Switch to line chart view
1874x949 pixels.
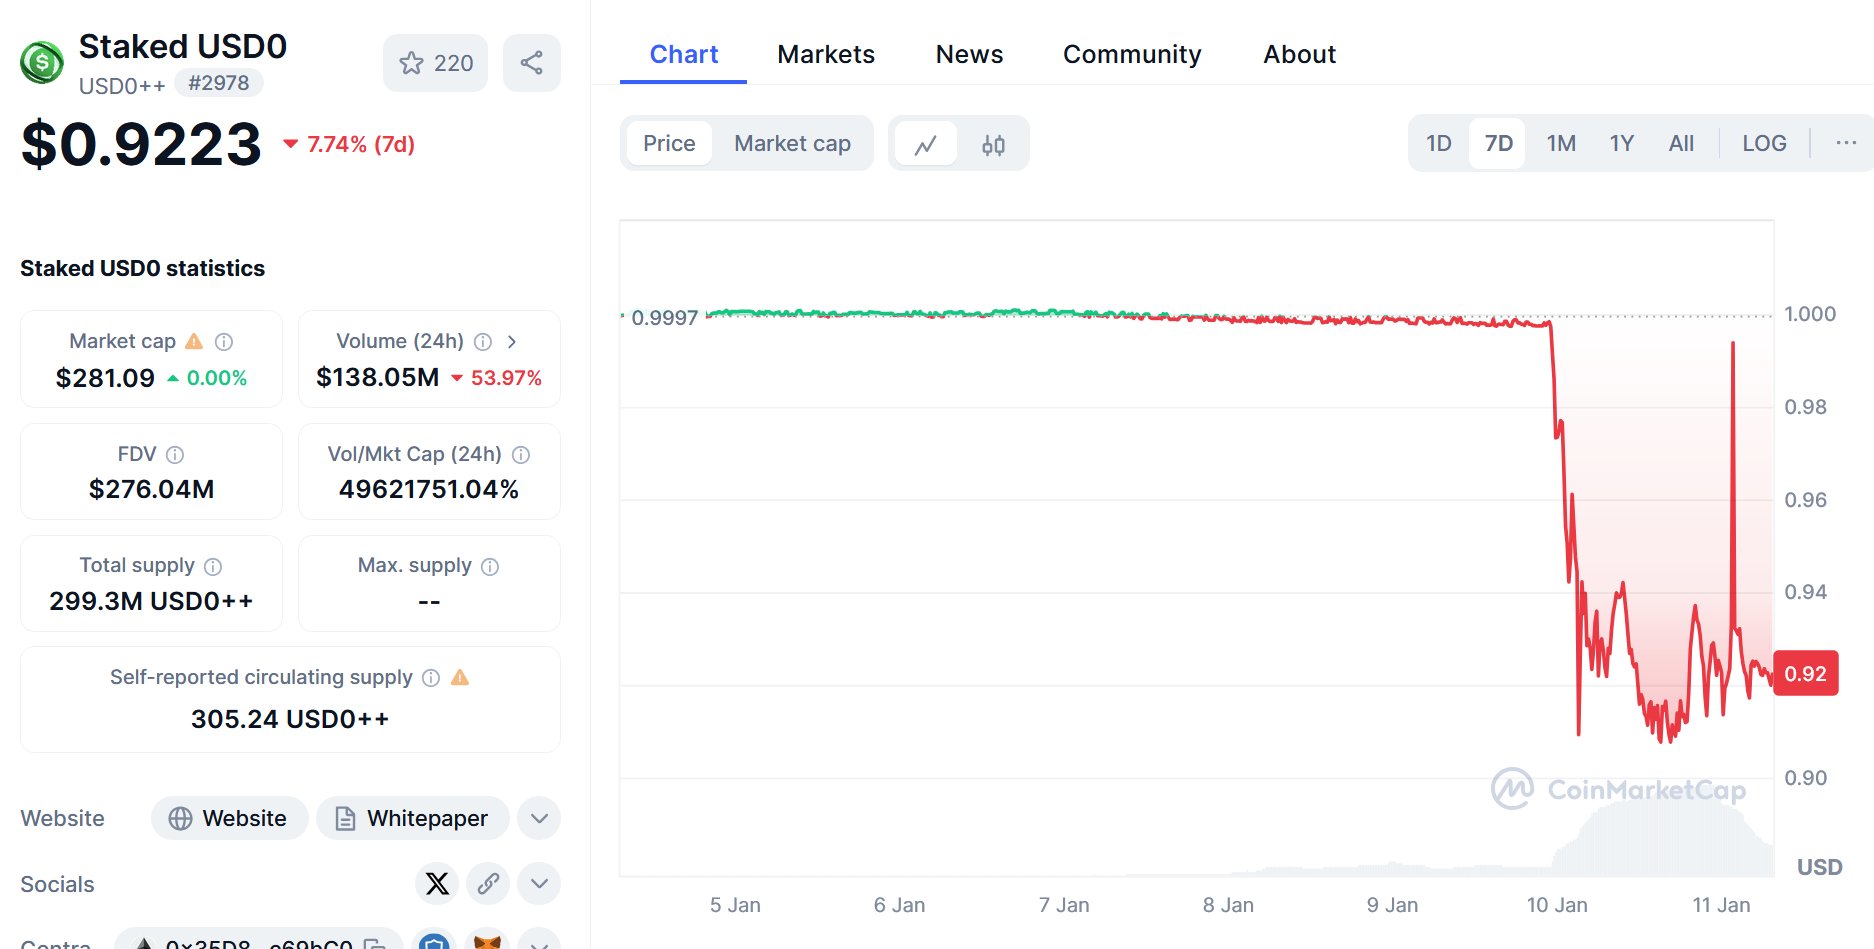tap(926, 144)
